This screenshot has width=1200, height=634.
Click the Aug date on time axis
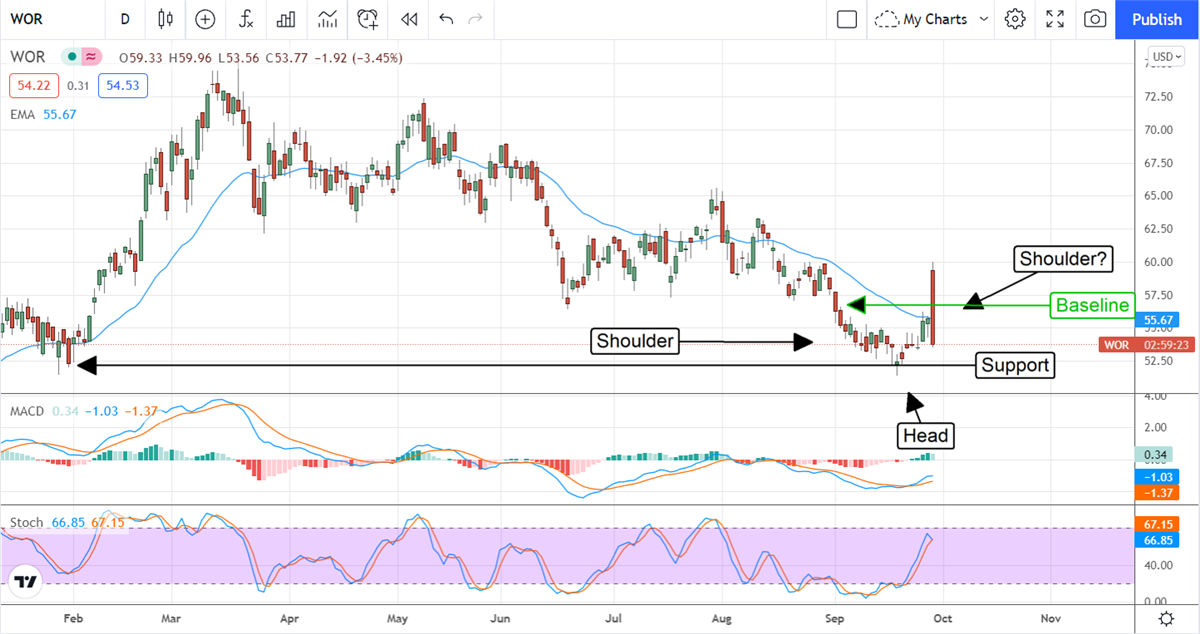tap(721, 619)
